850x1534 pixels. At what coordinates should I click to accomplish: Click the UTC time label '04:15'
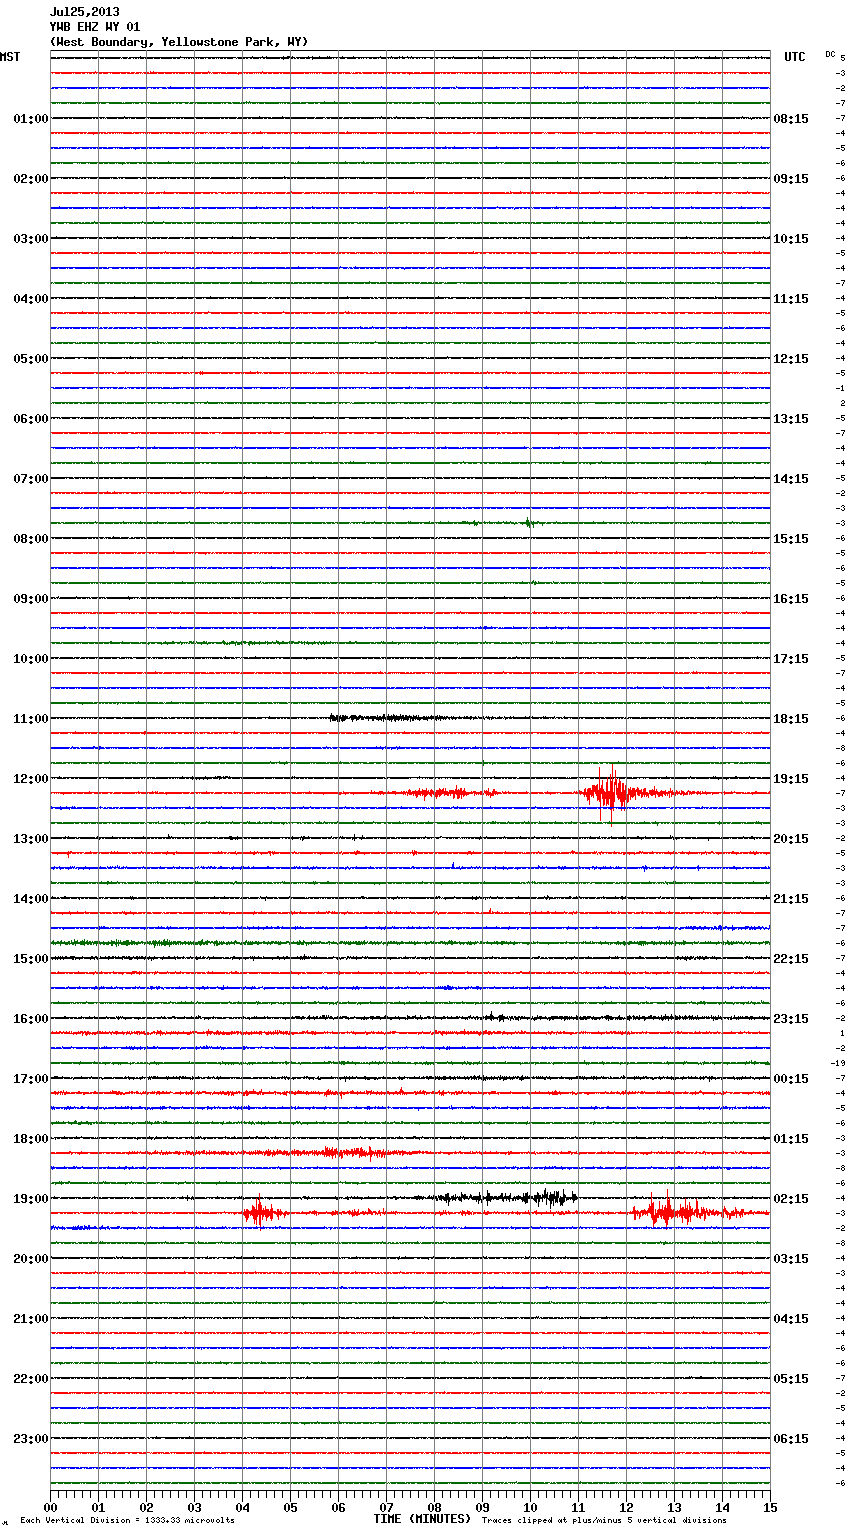click(x=791, y=1319)
